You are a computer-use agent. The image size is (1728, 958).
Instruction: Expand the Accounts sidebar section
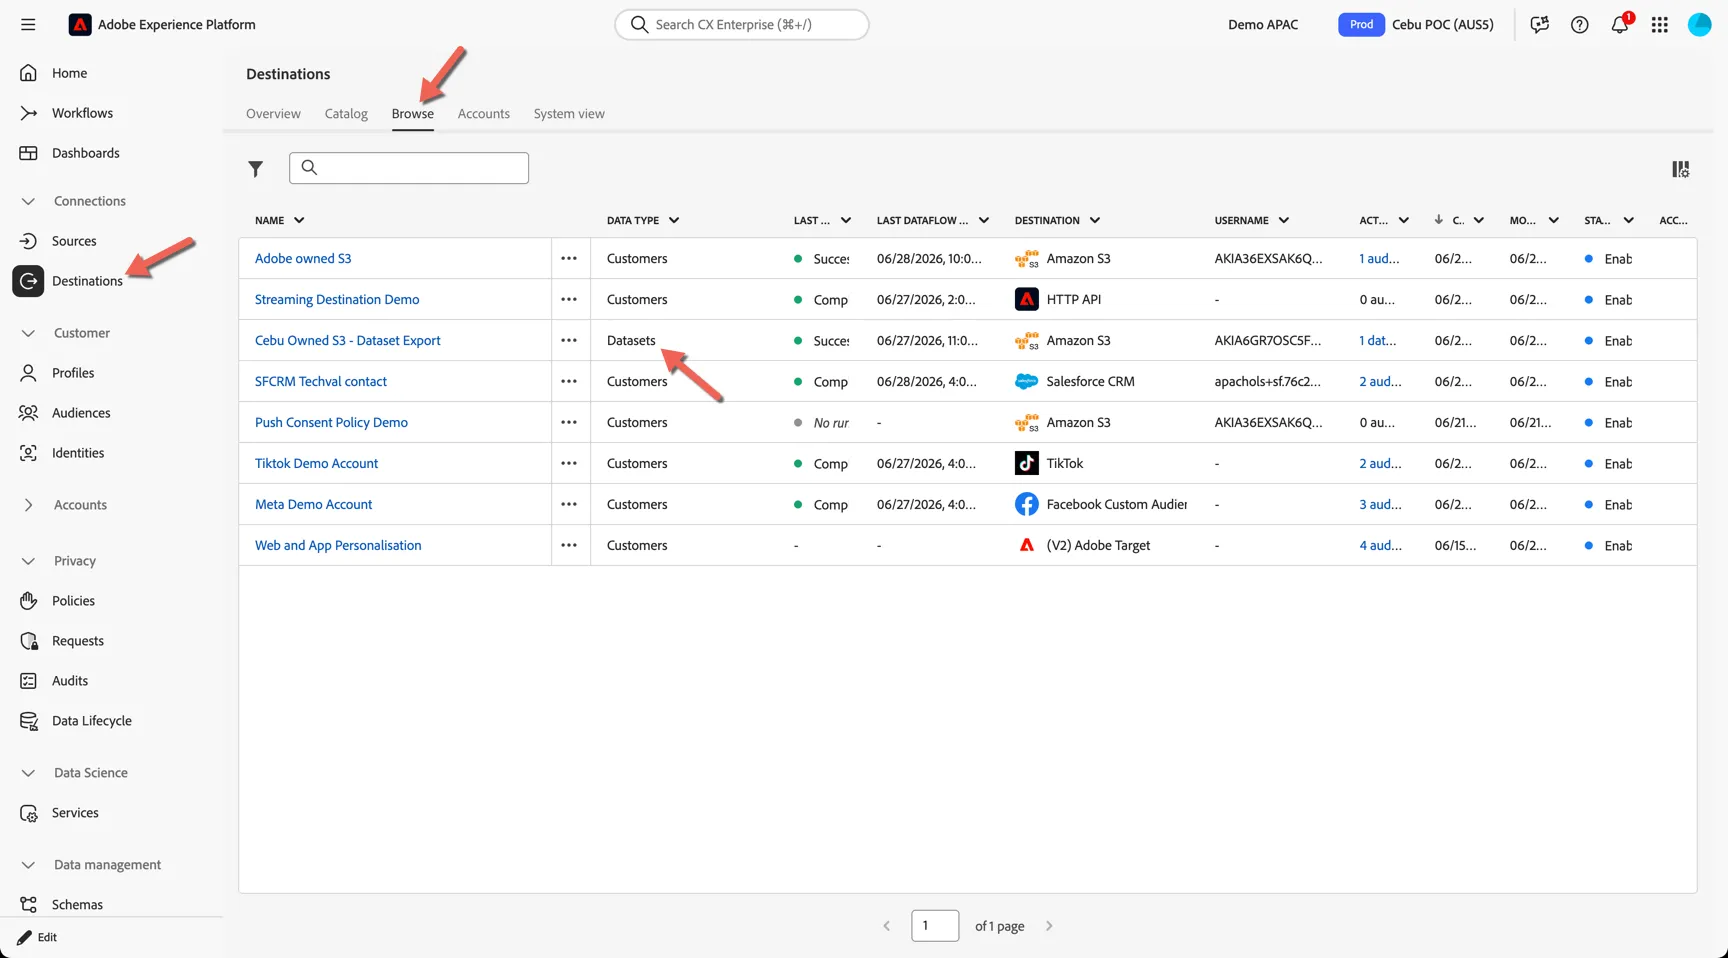point(28,505)
